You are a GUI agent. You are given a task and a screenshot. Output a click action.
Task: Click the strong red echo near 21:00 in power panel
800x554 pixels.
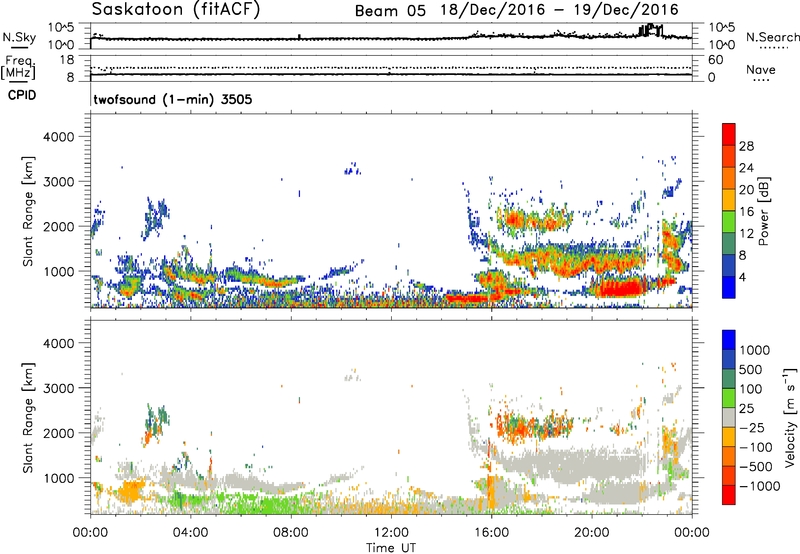tap(619, 288)
